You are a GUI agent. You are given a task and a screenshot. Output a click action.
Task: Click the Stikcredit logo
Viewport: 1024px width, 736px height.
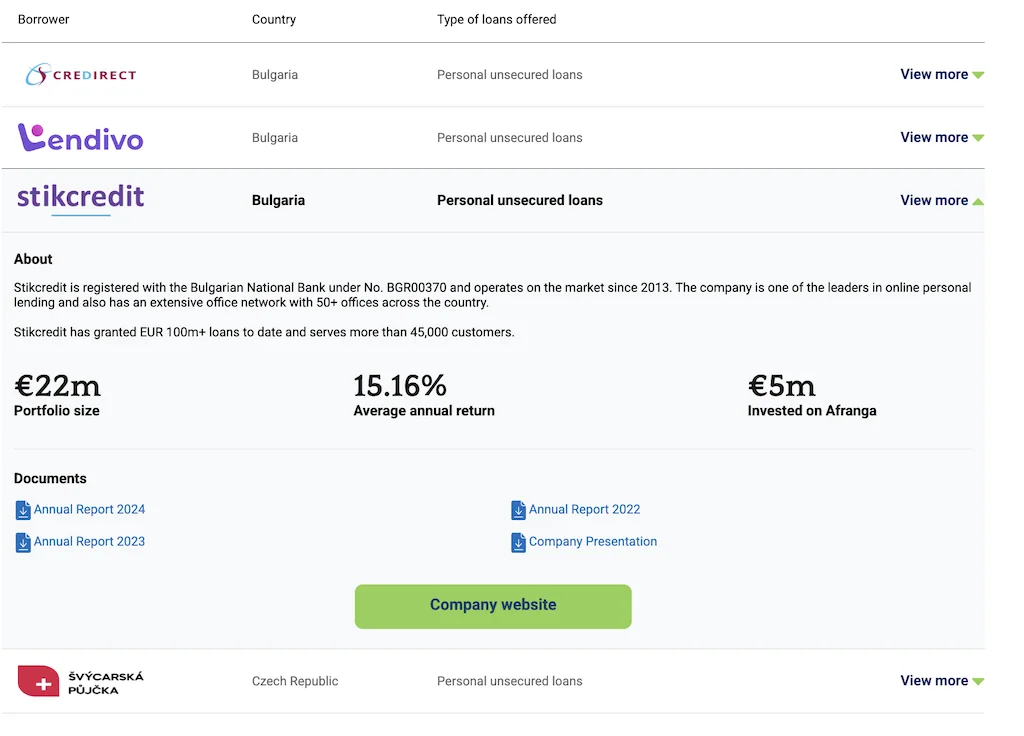[80, 197]
